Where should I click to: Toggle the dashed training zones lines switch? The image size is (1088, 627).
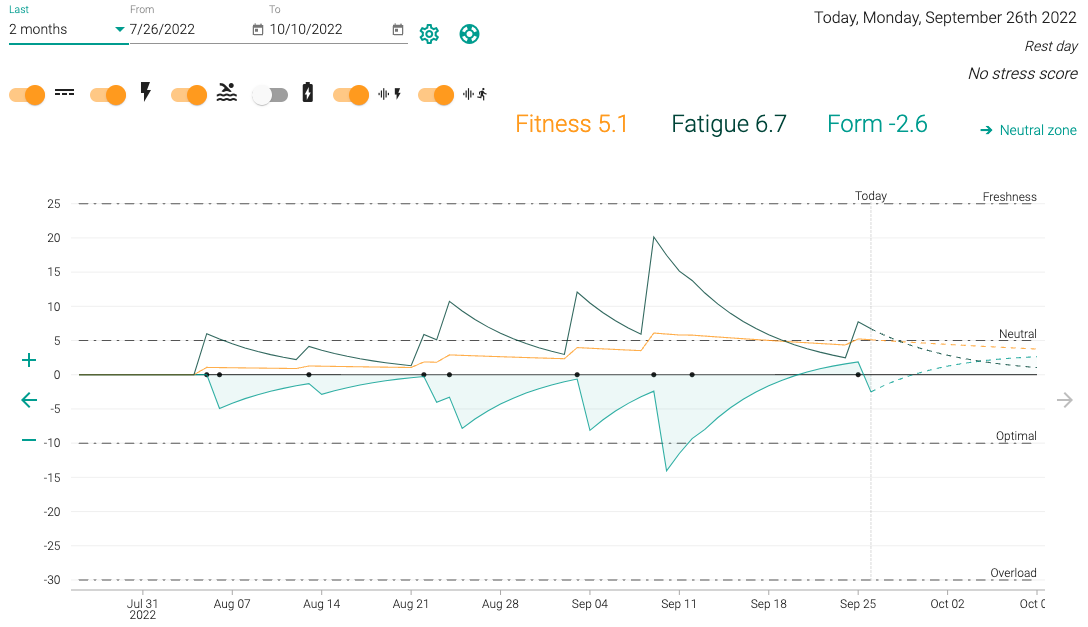(x=27, y=95)
